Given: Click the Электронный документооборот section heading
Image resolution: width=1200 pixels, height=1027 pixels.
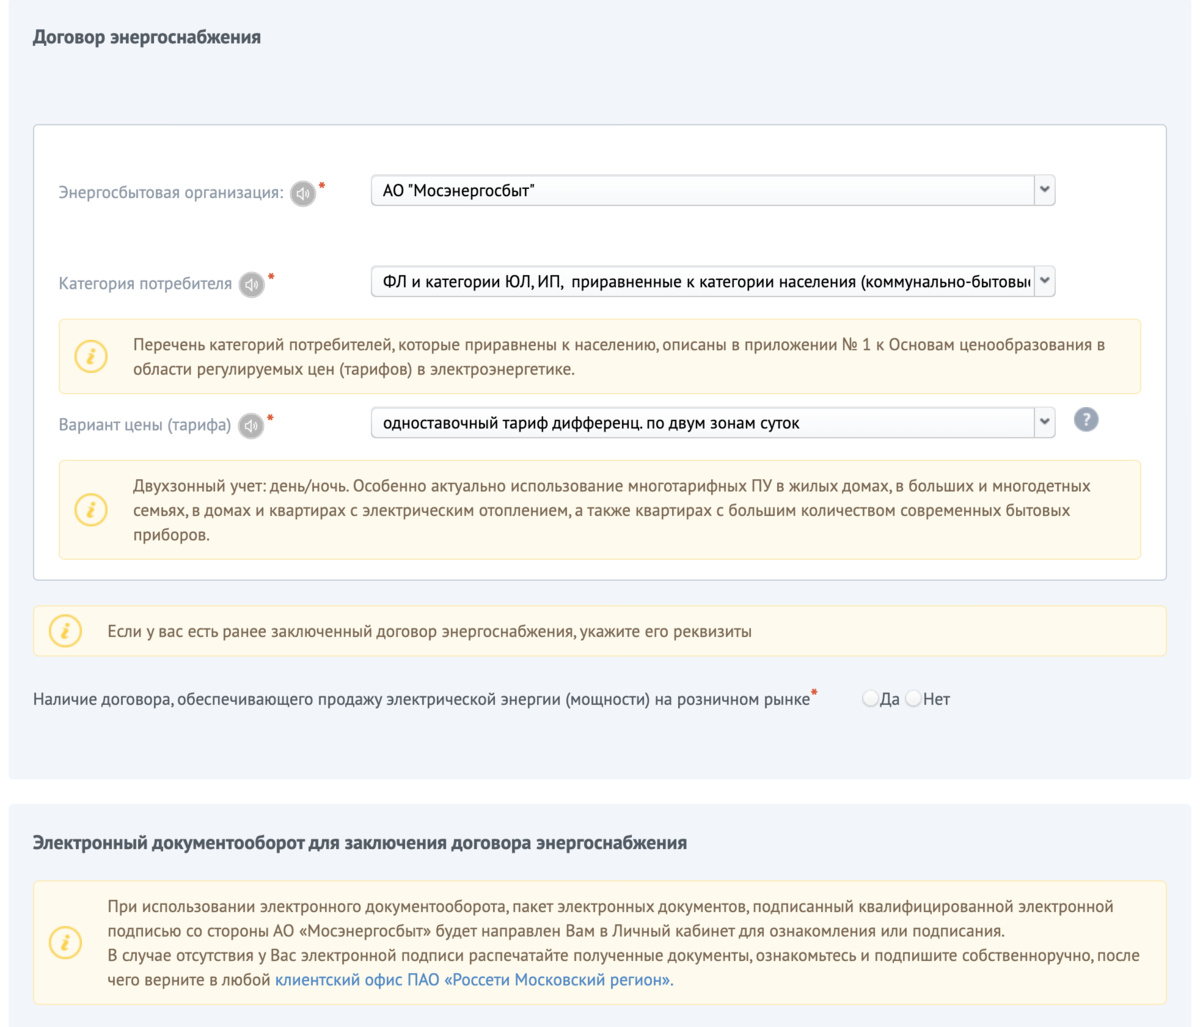Looking at the screenshot, I should 360,843.
